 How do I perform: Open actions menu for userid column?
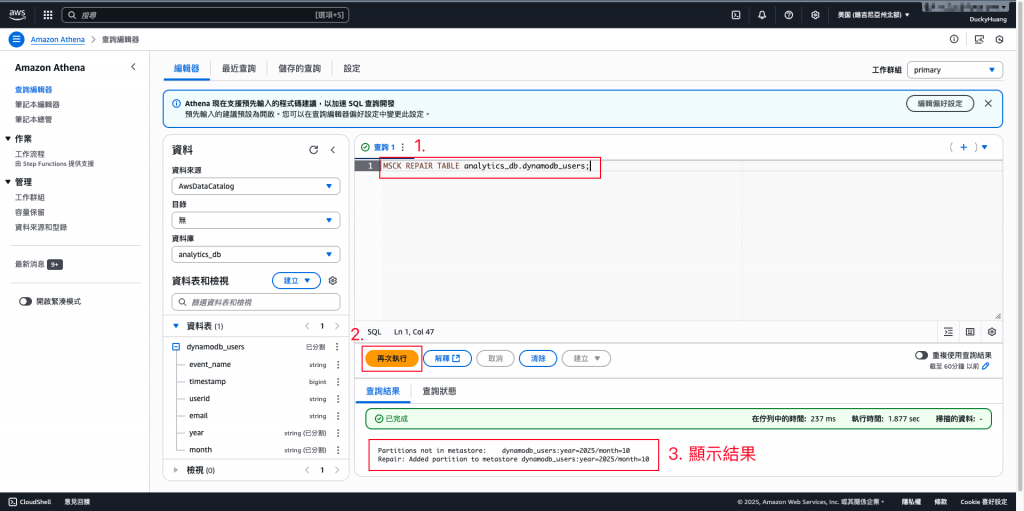coord(338,398)
